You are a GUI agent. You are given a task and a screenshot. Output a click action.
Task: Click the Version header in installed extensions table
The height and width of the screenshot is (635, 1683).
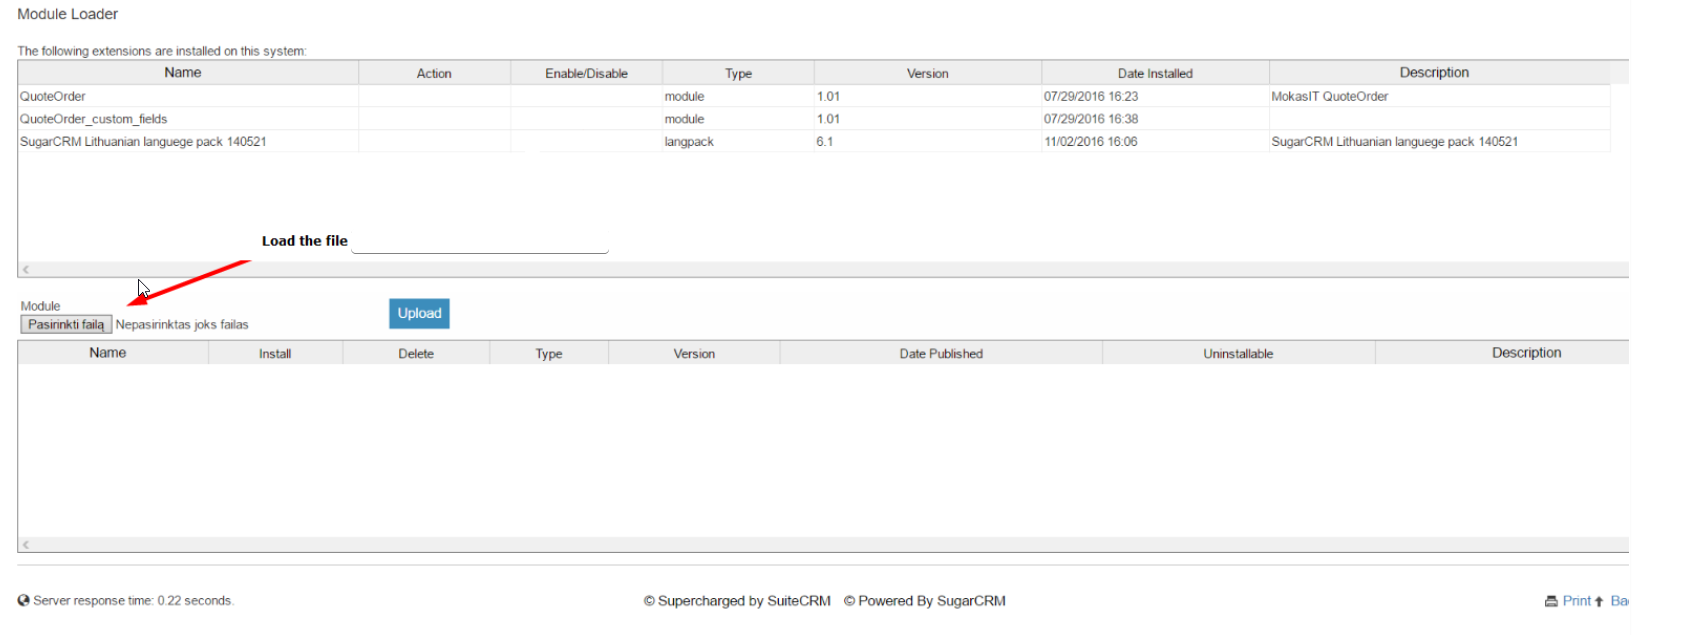[928, 73]
